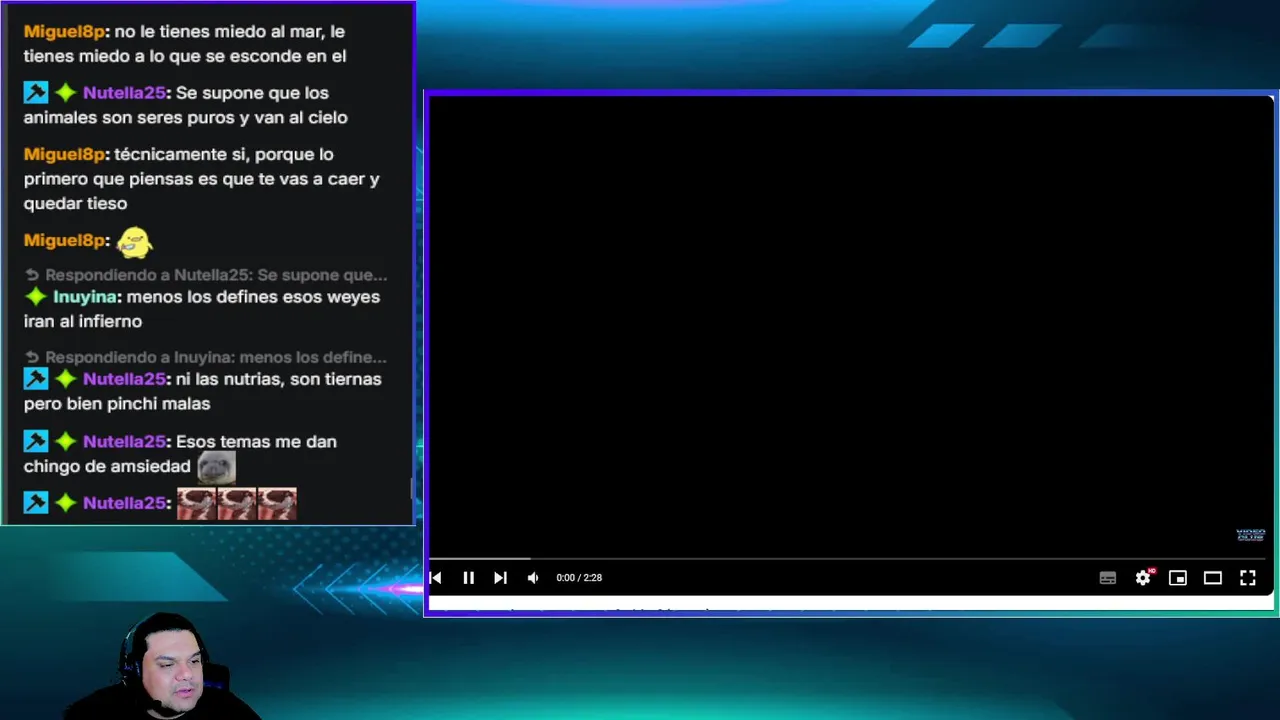The height and width of the screenshot is (720, 1280).
Task: Click text 'quedar tieso'
Action: click(x=76, y=204)
